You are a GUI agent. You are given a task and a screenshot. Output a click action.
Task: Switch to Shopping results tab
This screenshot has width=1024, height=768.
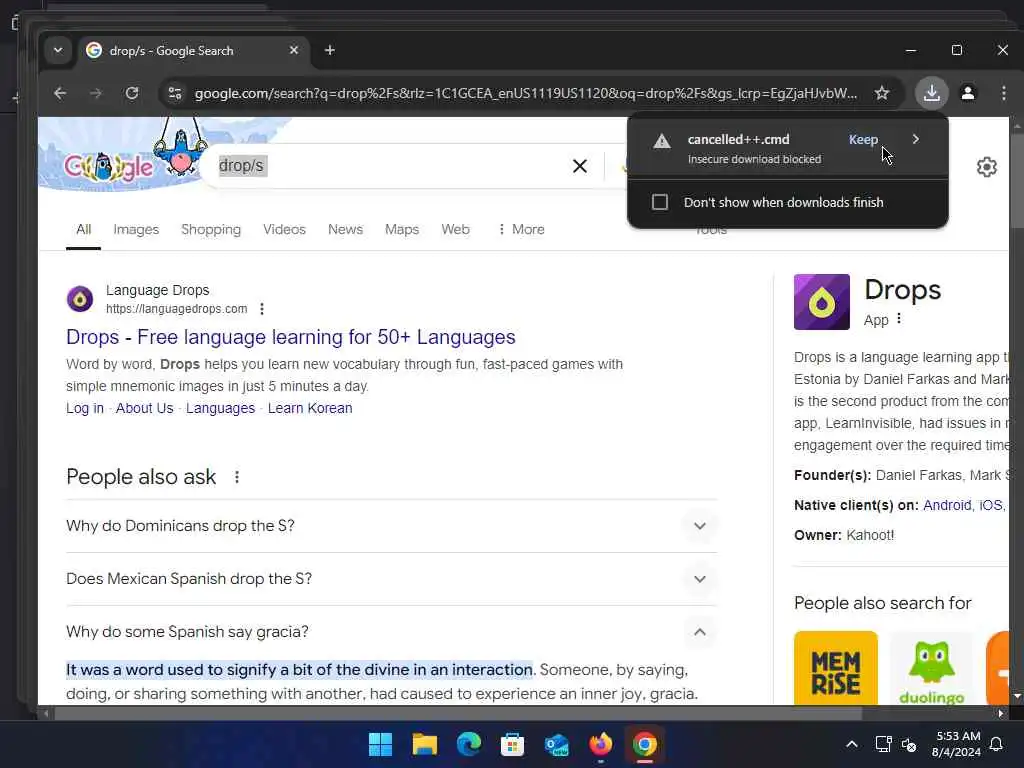click(x=211, y=229)
